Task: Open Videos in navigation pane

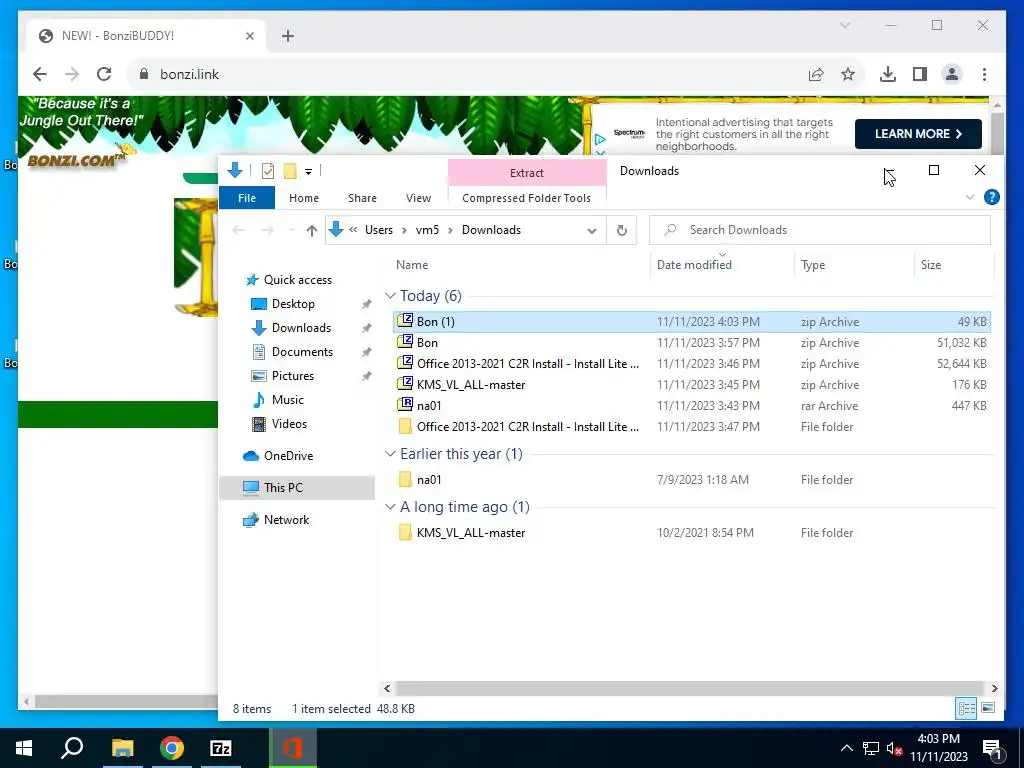Action: tap(289, 424)
